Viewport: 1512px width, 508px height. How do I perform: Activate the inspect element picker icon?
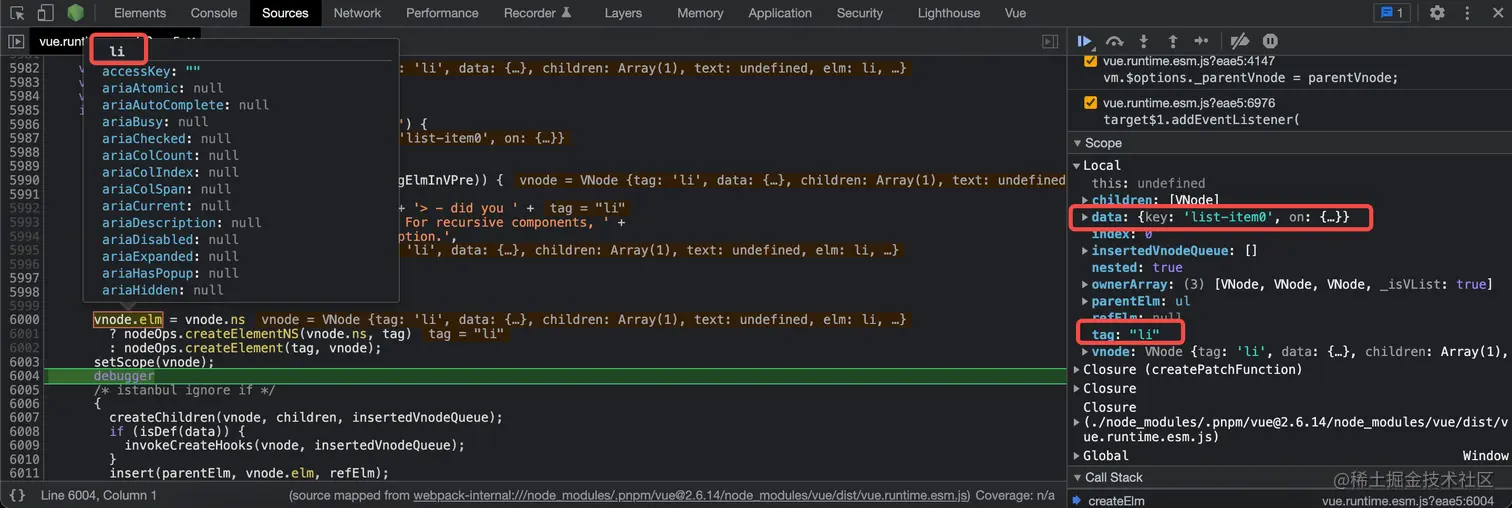pos(17,13)
